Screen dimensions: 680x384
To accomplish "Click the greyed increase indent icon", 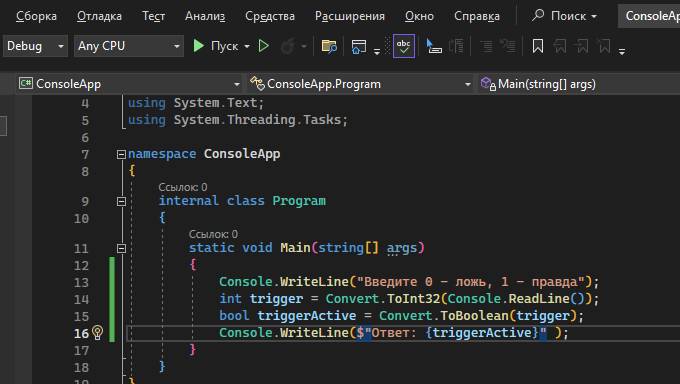I will coord(507,46).
